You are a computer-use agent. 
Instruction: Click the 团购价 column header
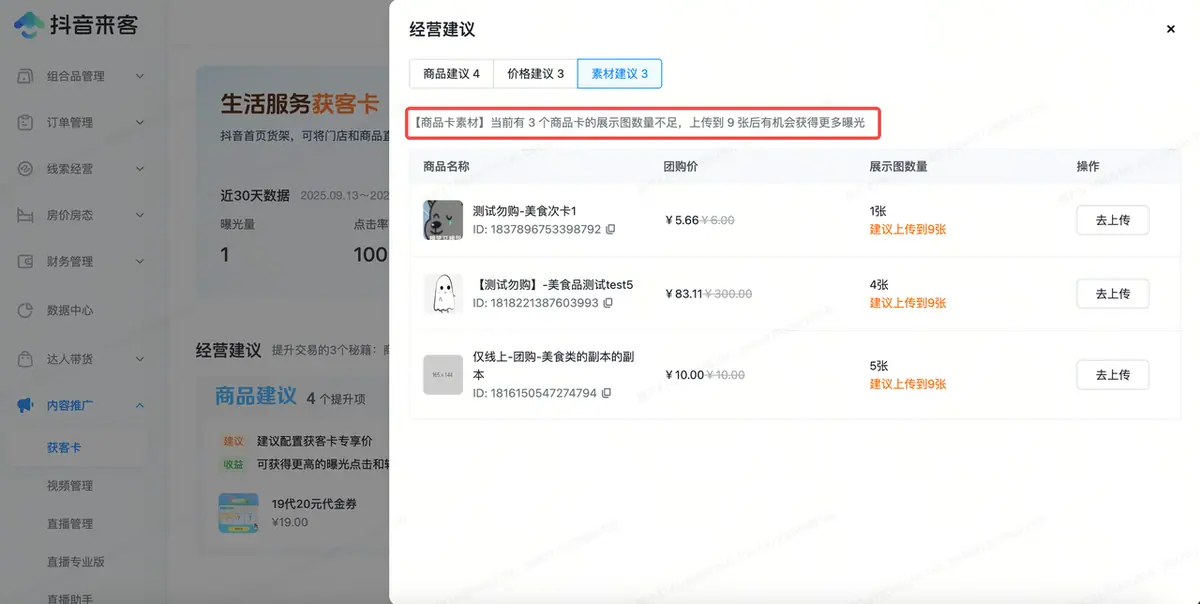point(681,166)
